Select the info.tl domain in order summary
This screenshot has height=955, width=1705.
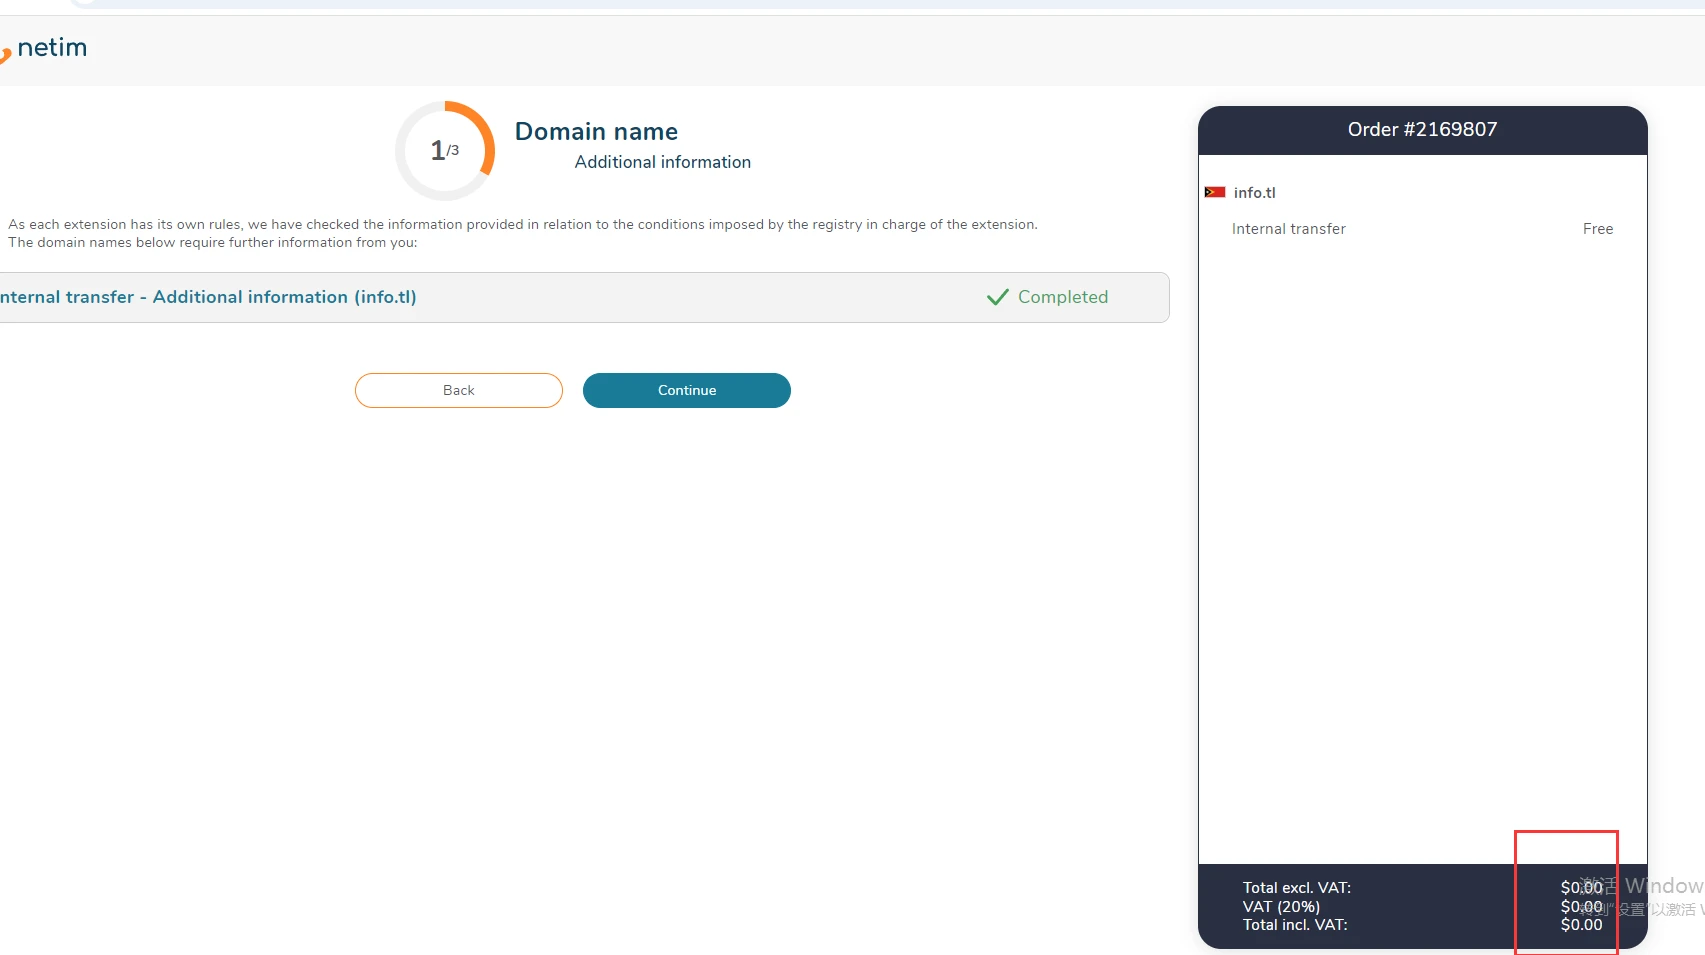pos(1254,193)
